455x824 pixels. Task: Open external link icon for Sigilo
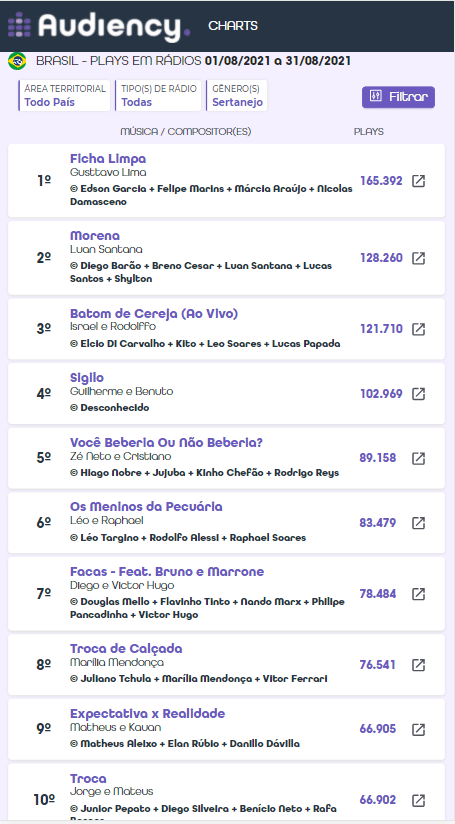coord(418,394)
